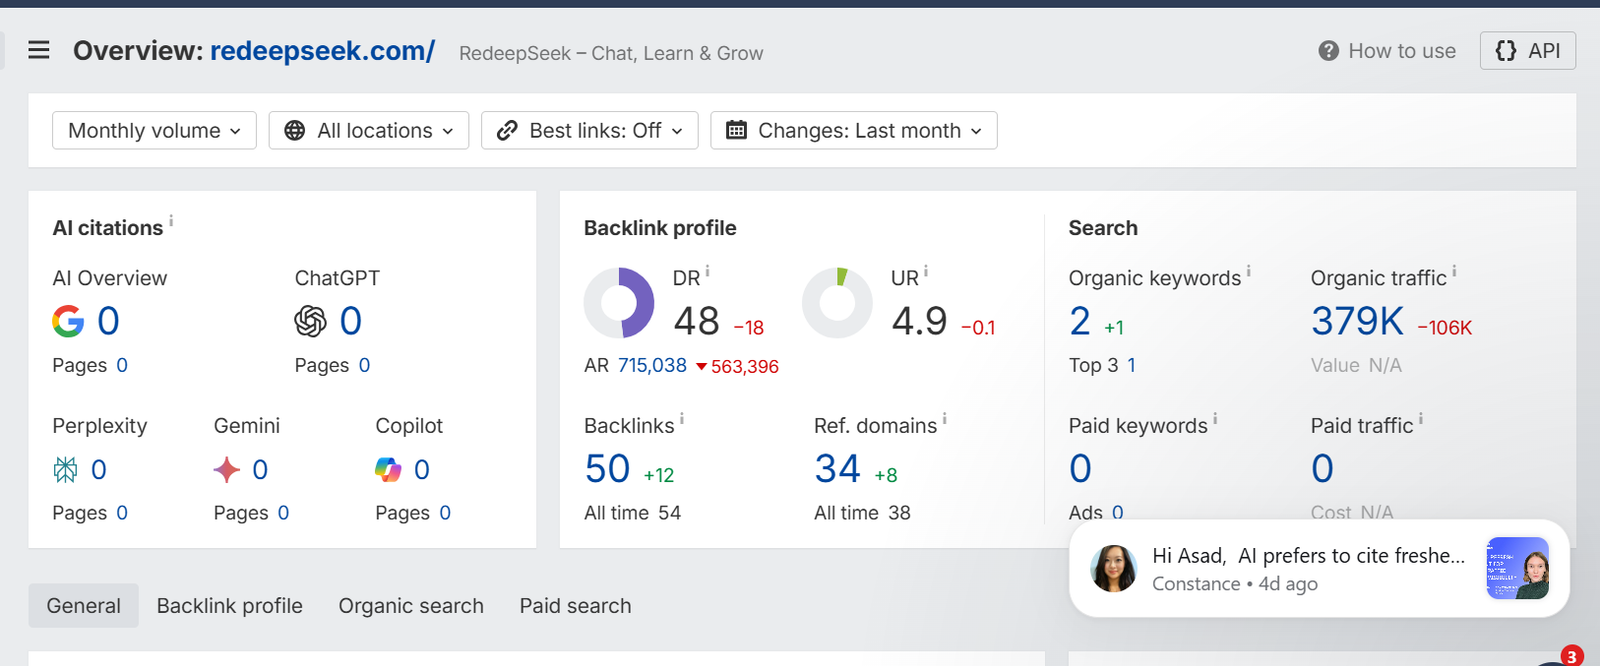Switch to the Backlink profile tab
Image resolution: width=1600 pixels, height=666 pixels.
[230, 606]
